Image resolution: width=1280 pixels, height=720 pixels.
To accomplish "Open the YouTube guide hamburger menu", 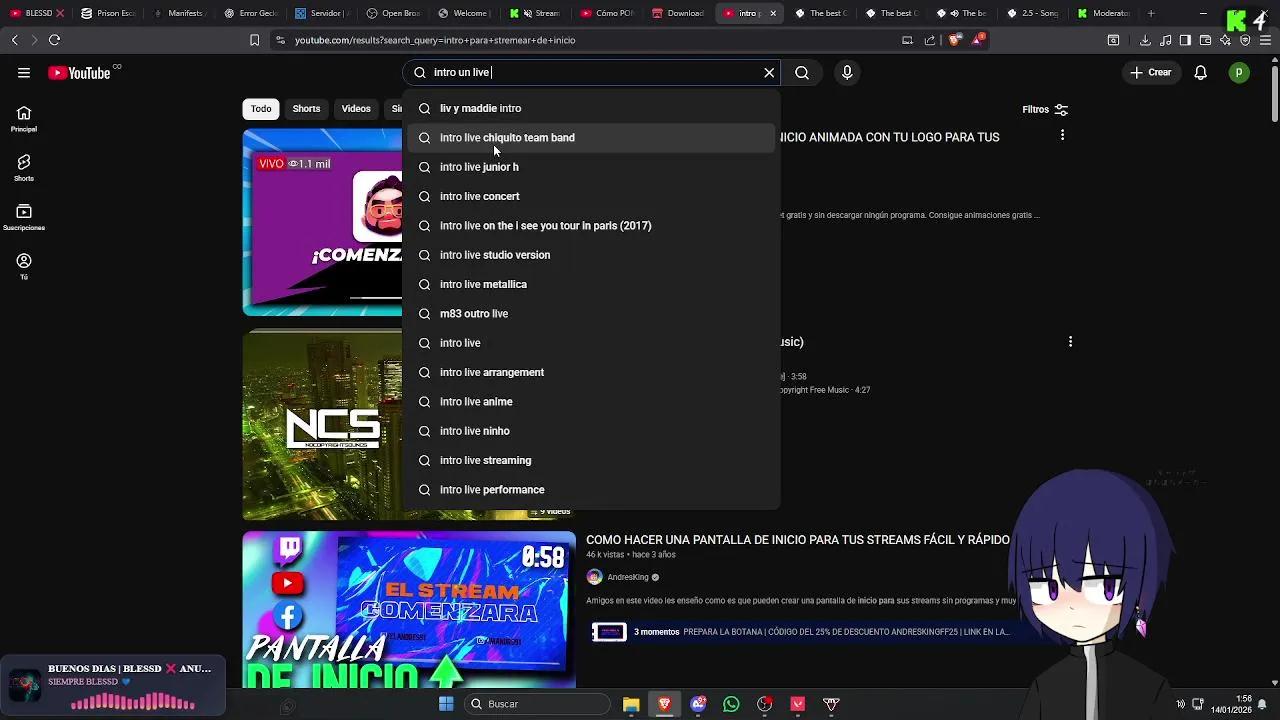I will 24,72.
